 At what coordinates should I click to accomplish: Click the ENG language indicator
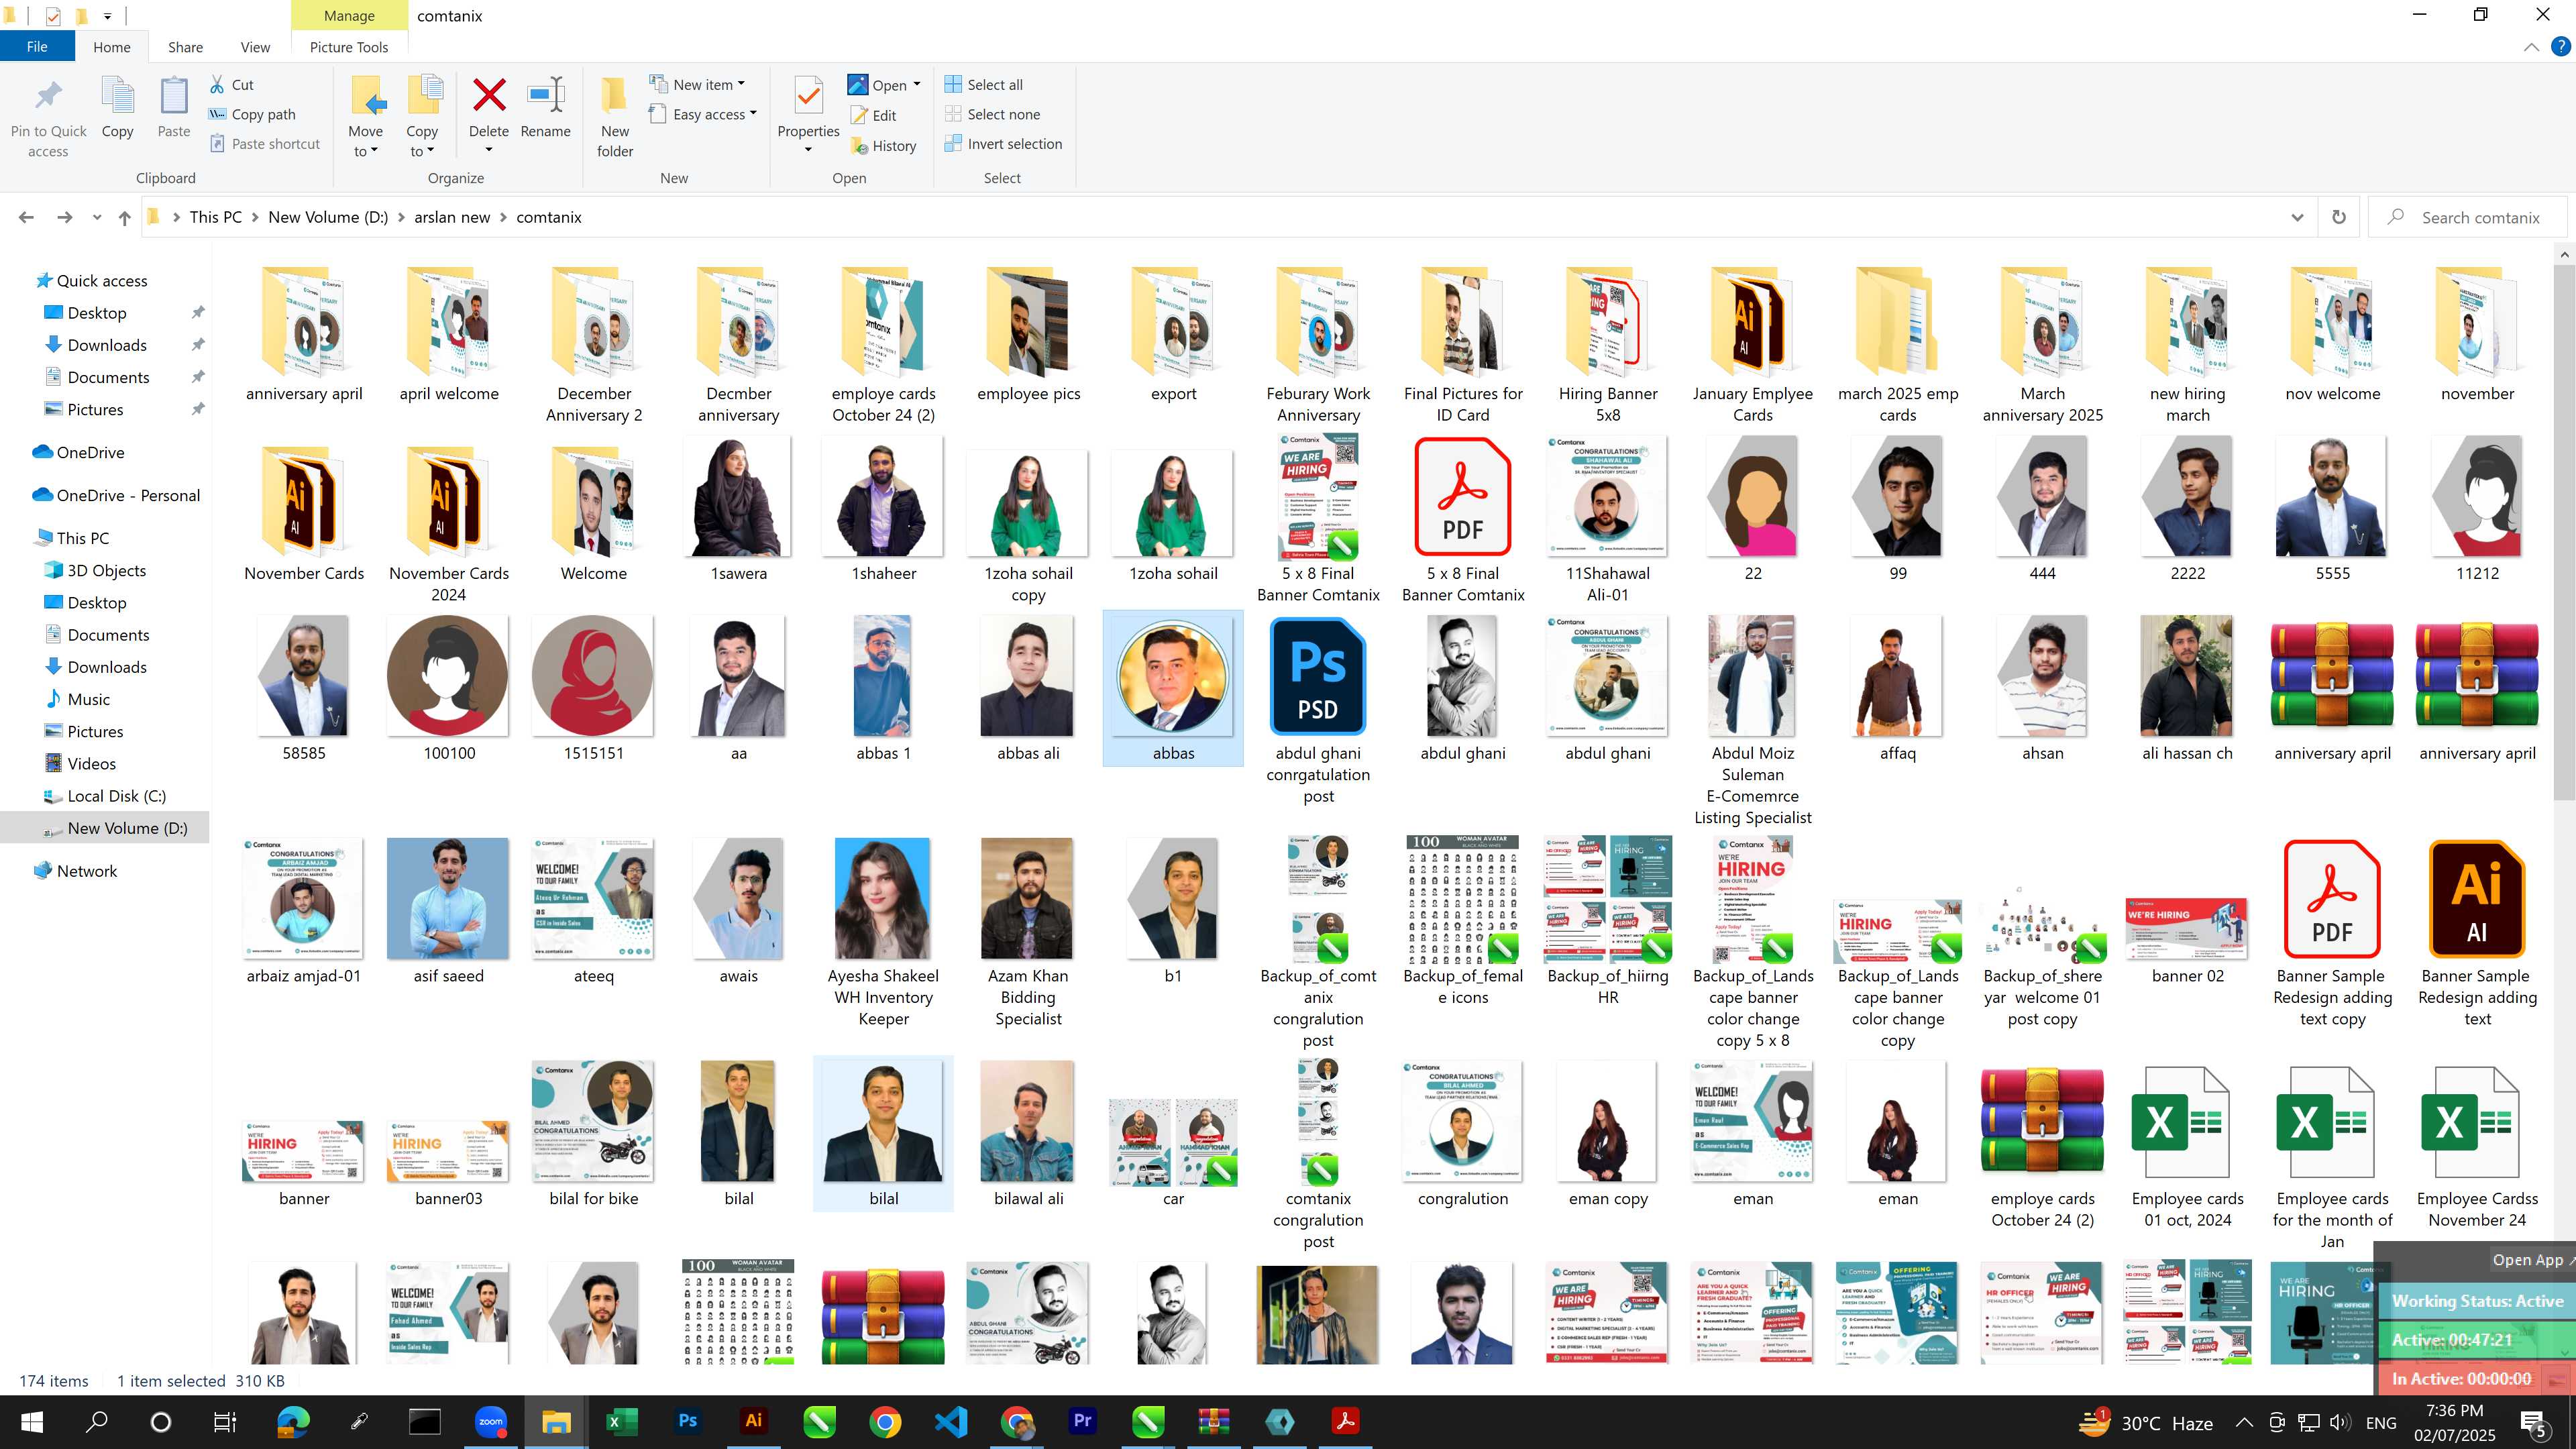click(2380, 1422)
